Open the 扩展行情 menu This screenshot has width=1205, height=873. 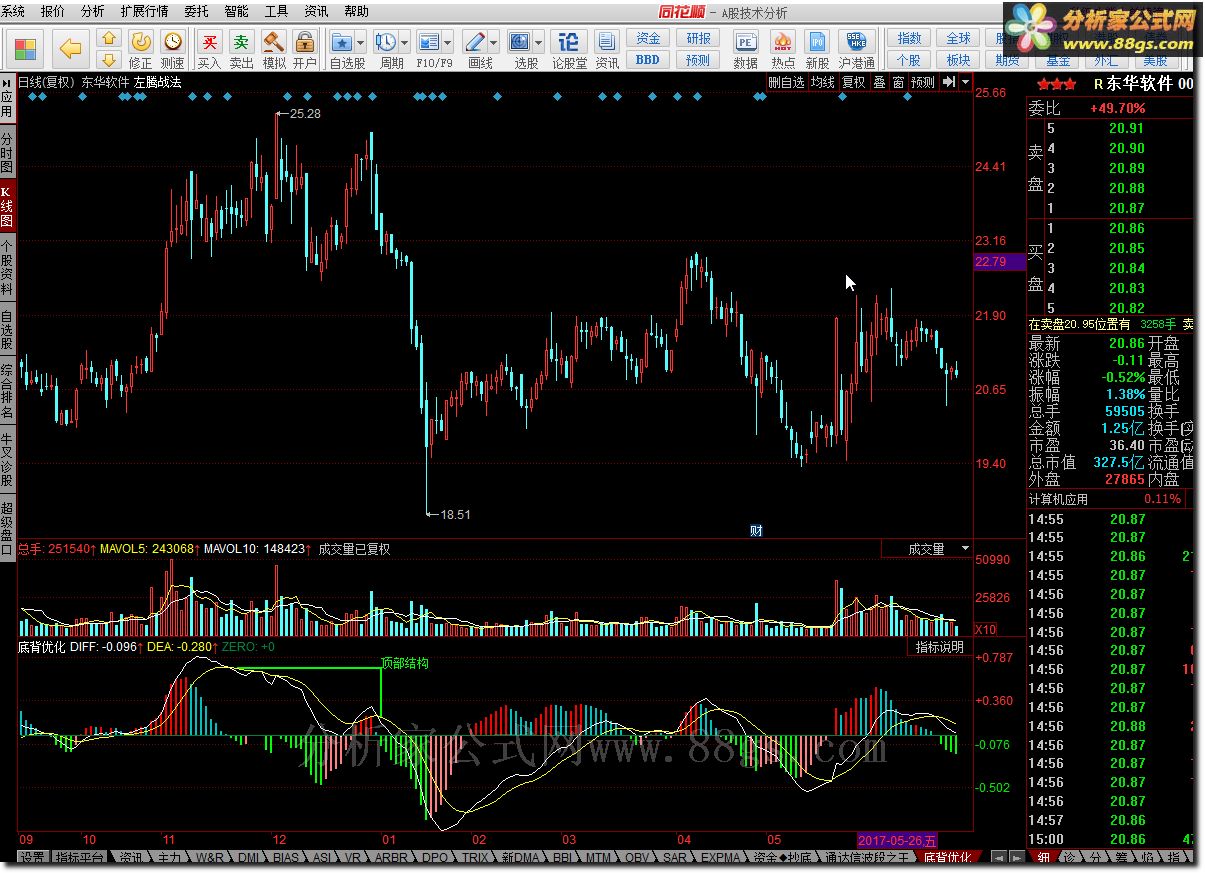coord(144,12)
